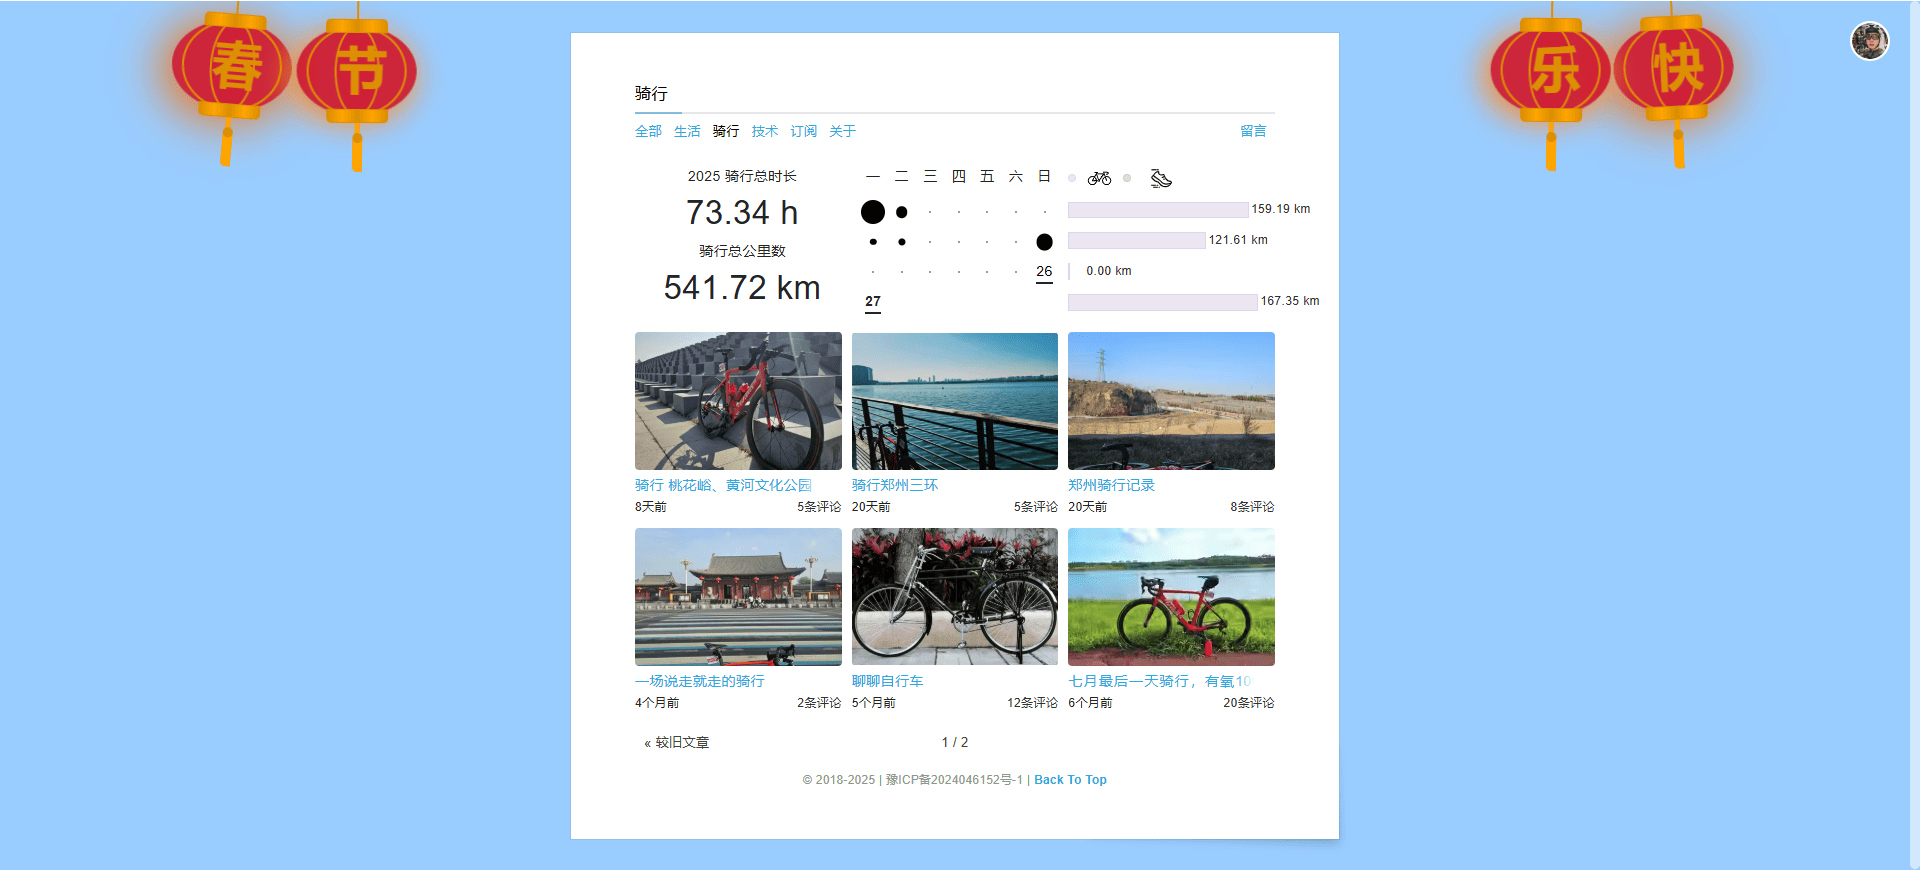Screen dimensions: 1920x870
Task: Click the largest black dot under Monday
Action: click(873, 212)
